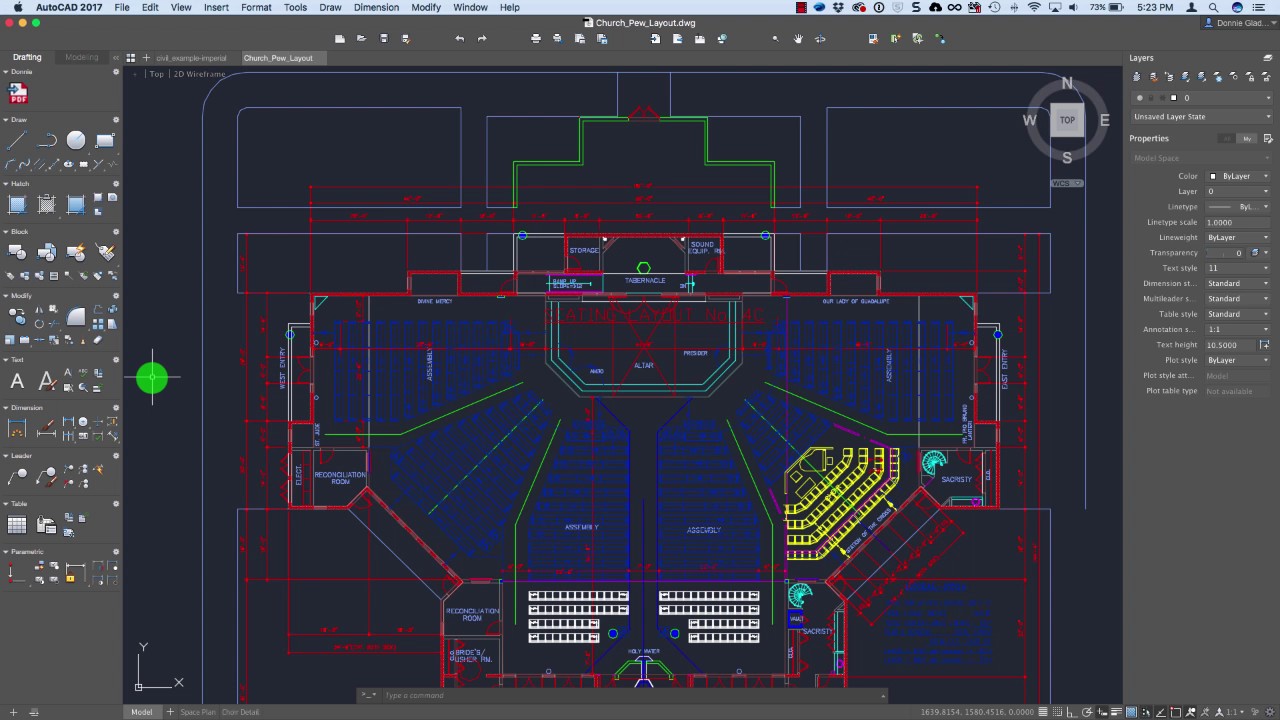This screenshot has height=720, width=1280.
Task: Toggle properties panel 'My' filter button
Action: [1246, 139]
